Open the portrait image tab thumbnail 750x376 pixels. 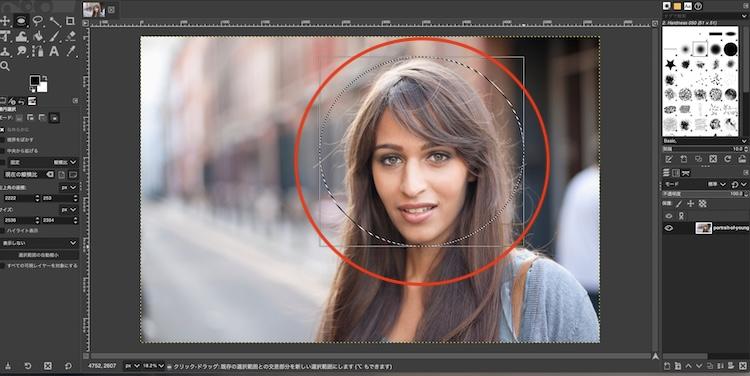coord(94,10)
